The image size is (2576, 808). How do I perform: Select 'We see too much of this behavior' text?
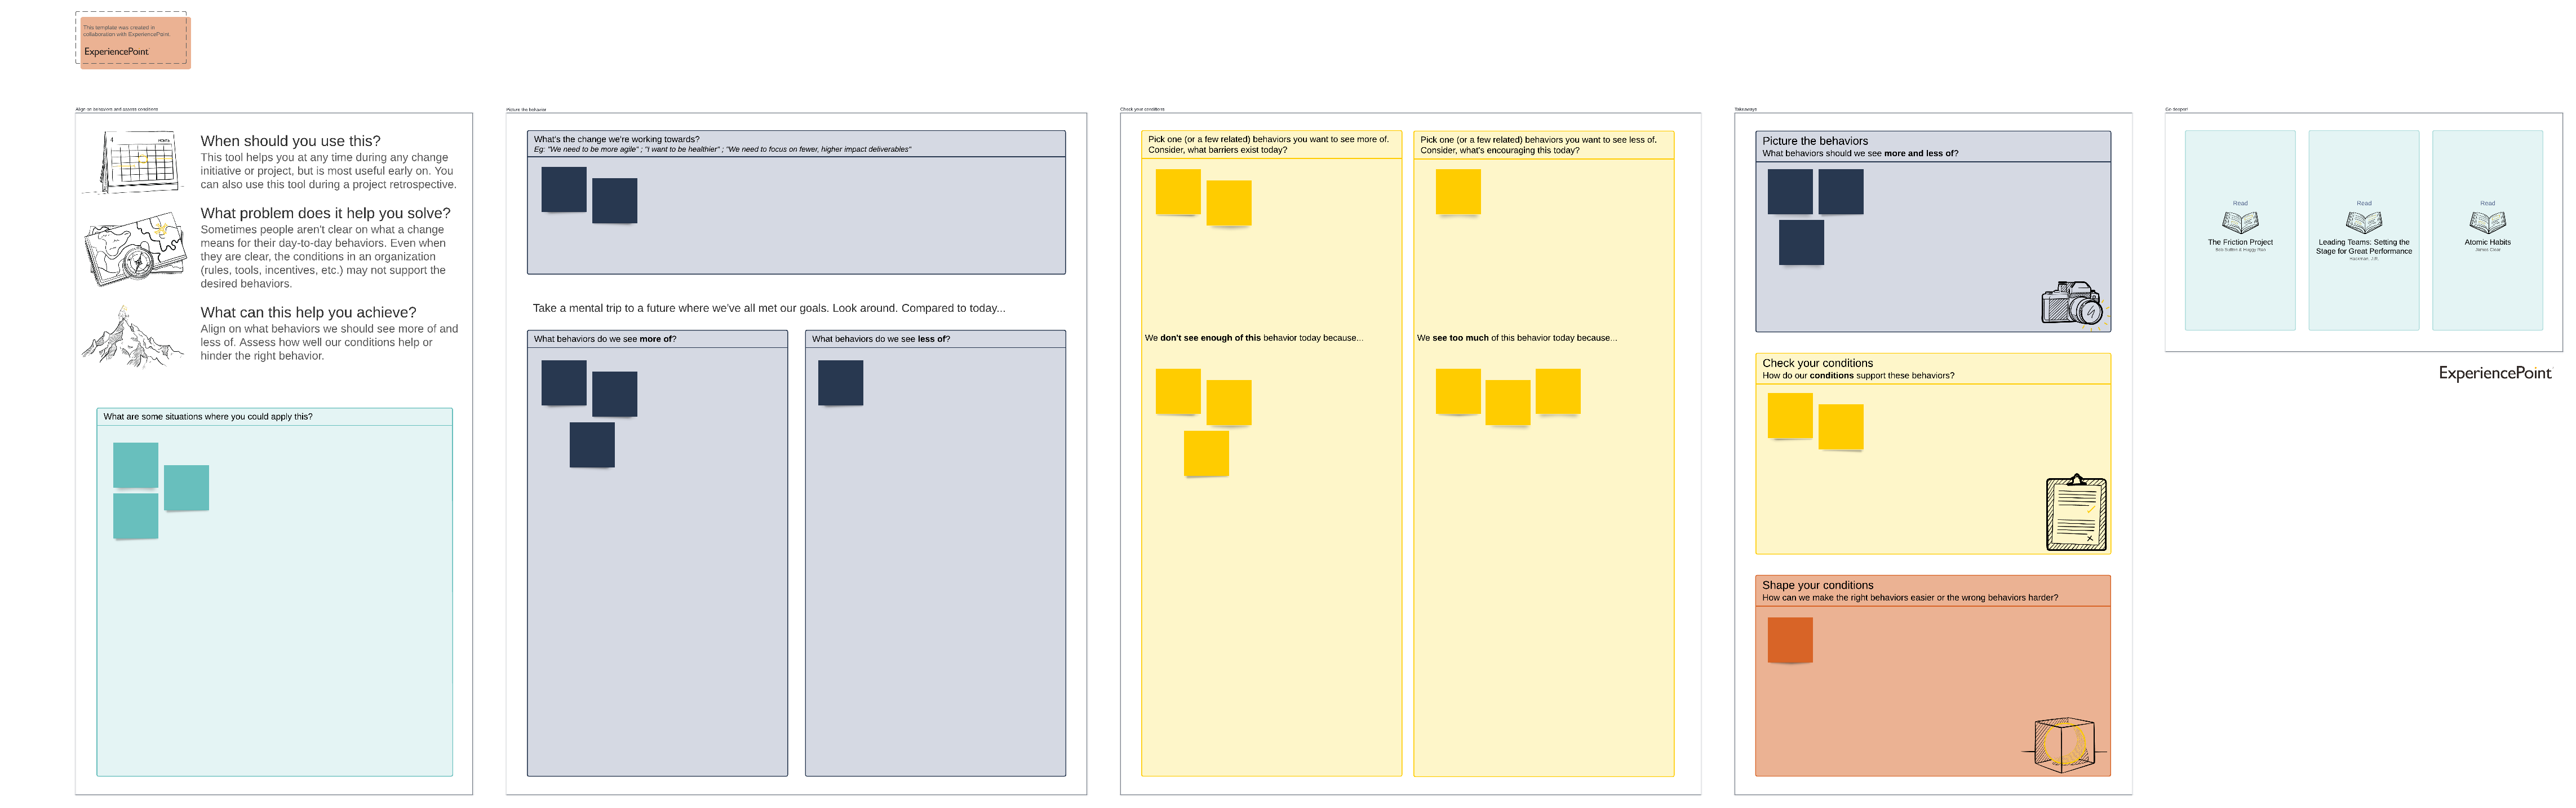pos(1516,338)
